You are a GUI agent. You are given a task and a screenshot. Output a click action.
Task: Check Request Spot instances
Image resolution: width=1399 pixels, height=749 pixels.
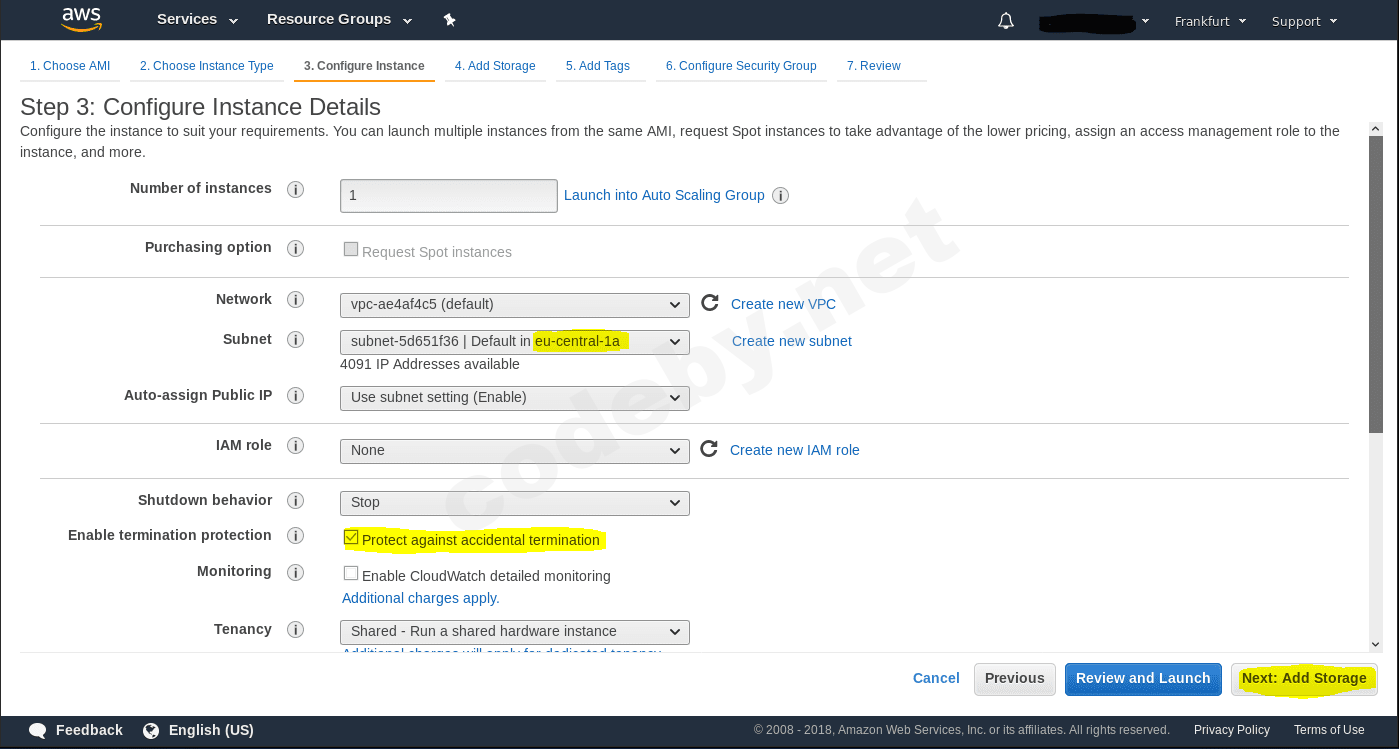[351, 249]
